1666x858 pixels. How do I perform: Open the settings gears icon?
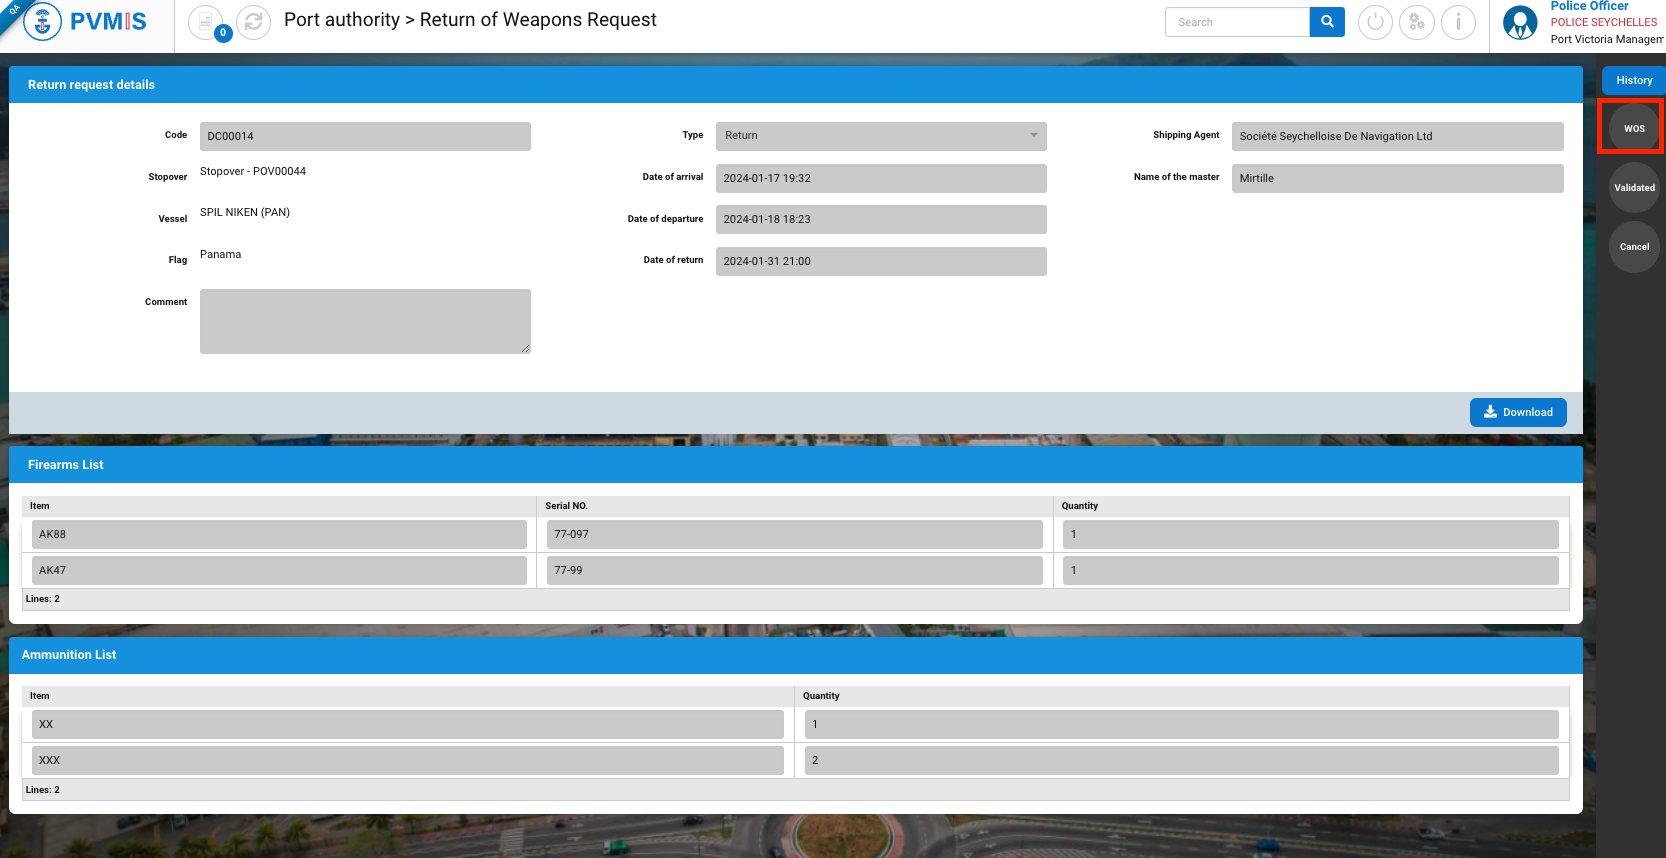click(x=1416, y=22)
